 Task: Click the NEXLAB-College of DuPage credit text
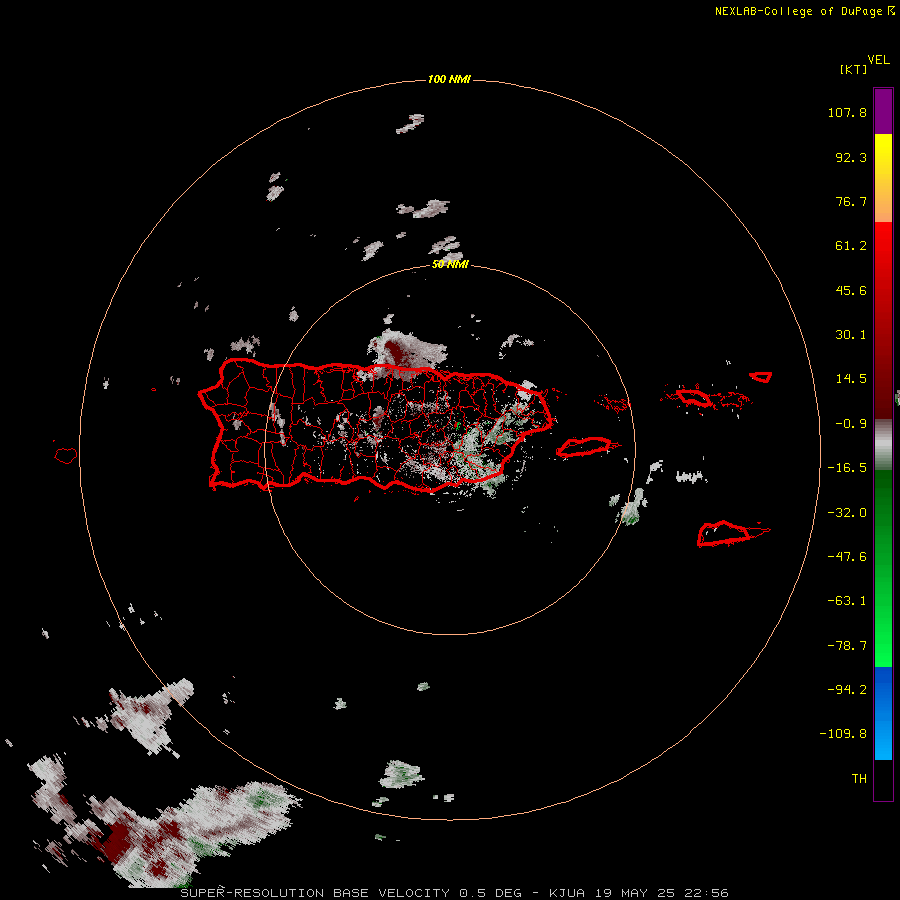pos(805,11)
